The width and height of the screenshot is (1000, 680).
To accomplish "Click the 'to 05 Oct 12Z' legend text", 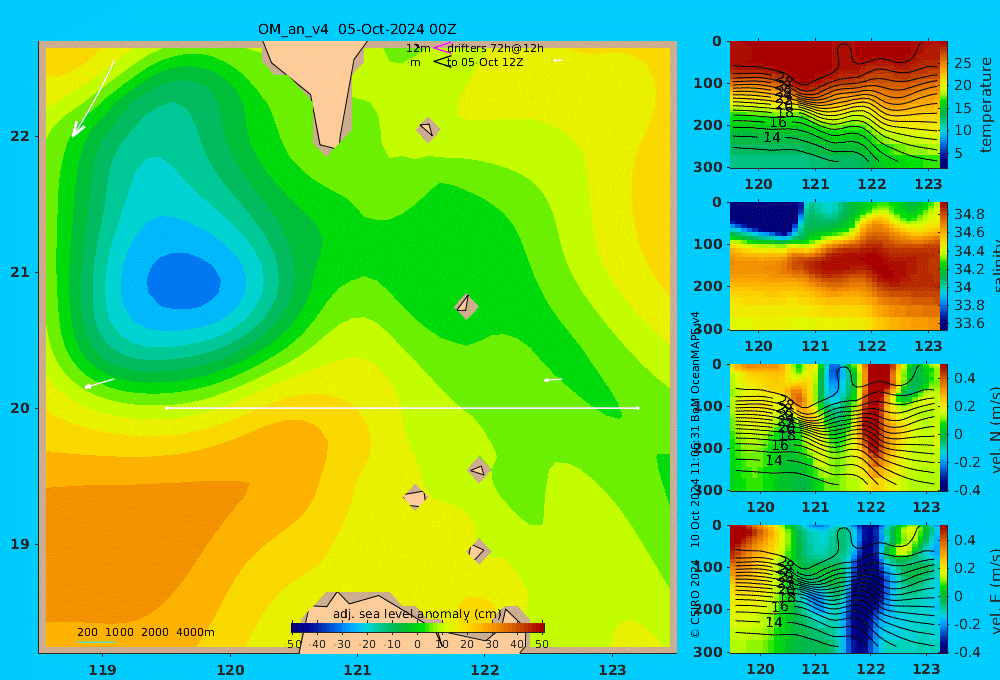I will [x=485, y=62].
